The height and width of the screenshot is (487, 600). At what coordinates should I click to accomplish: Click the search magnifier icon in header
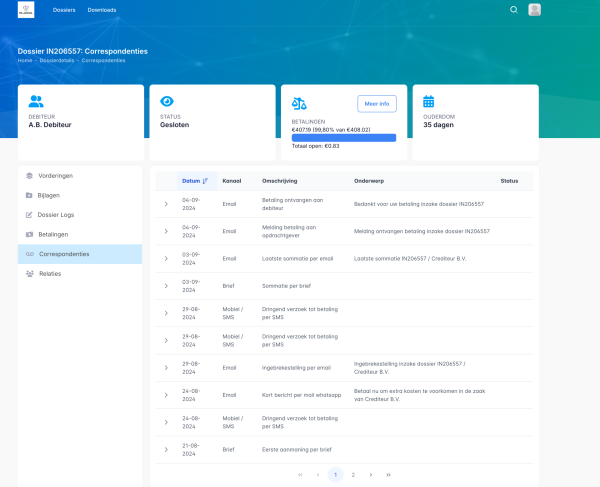[514, 10]
